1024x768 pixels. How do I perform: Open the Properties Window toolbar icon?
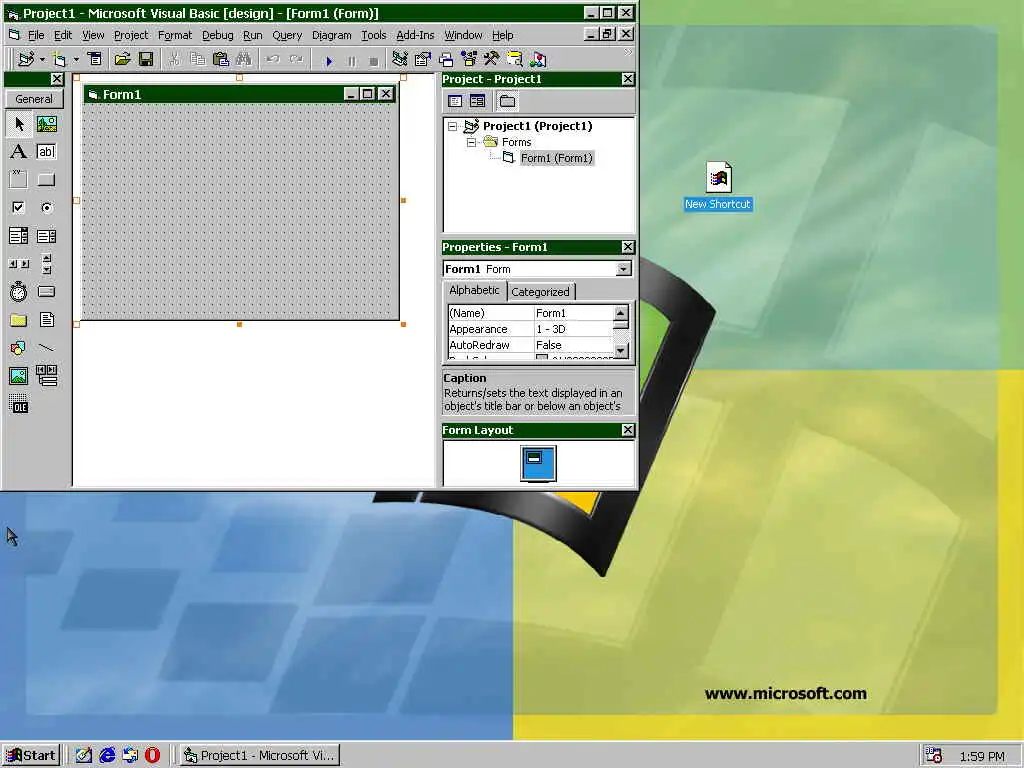423,60
